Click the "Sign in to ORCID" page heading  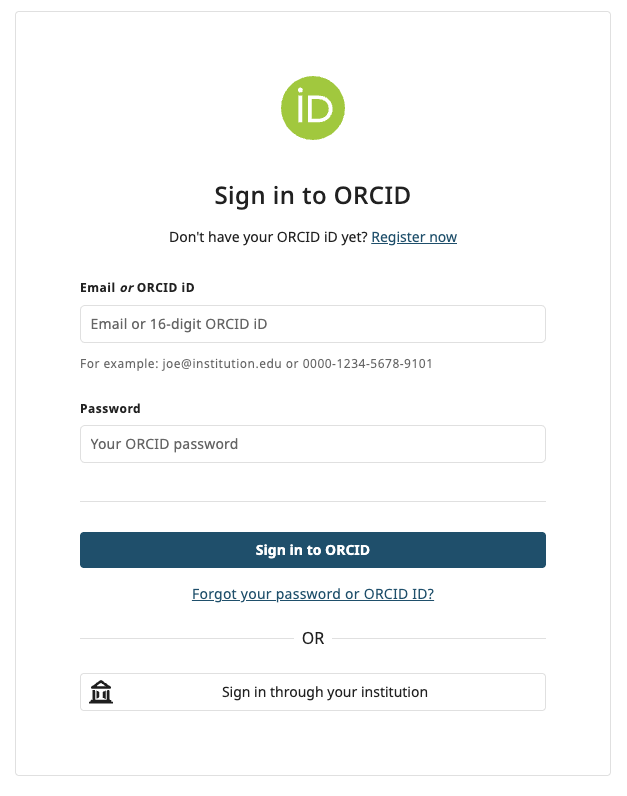point(313,195)
